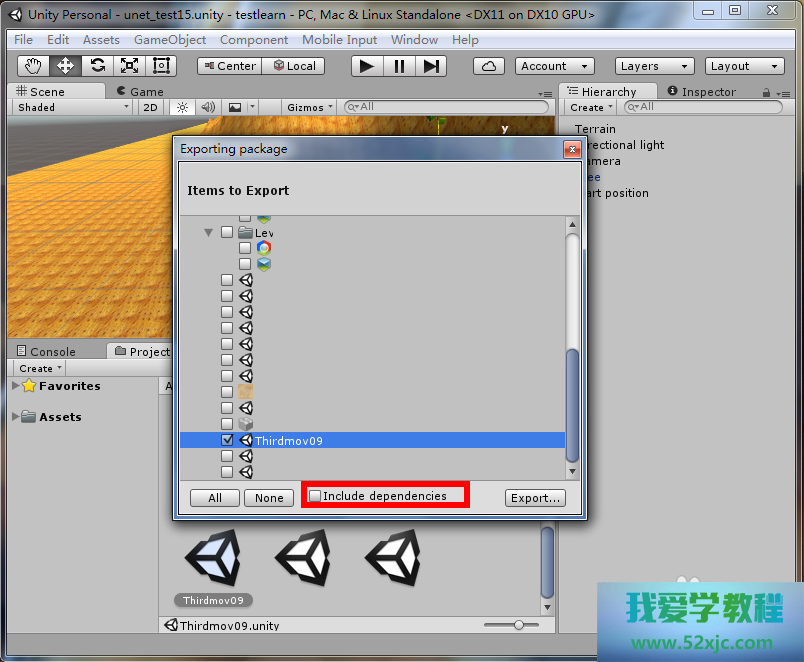804x662 pixels.
Task: Select the Scale tool
Action: click(130, 66)
